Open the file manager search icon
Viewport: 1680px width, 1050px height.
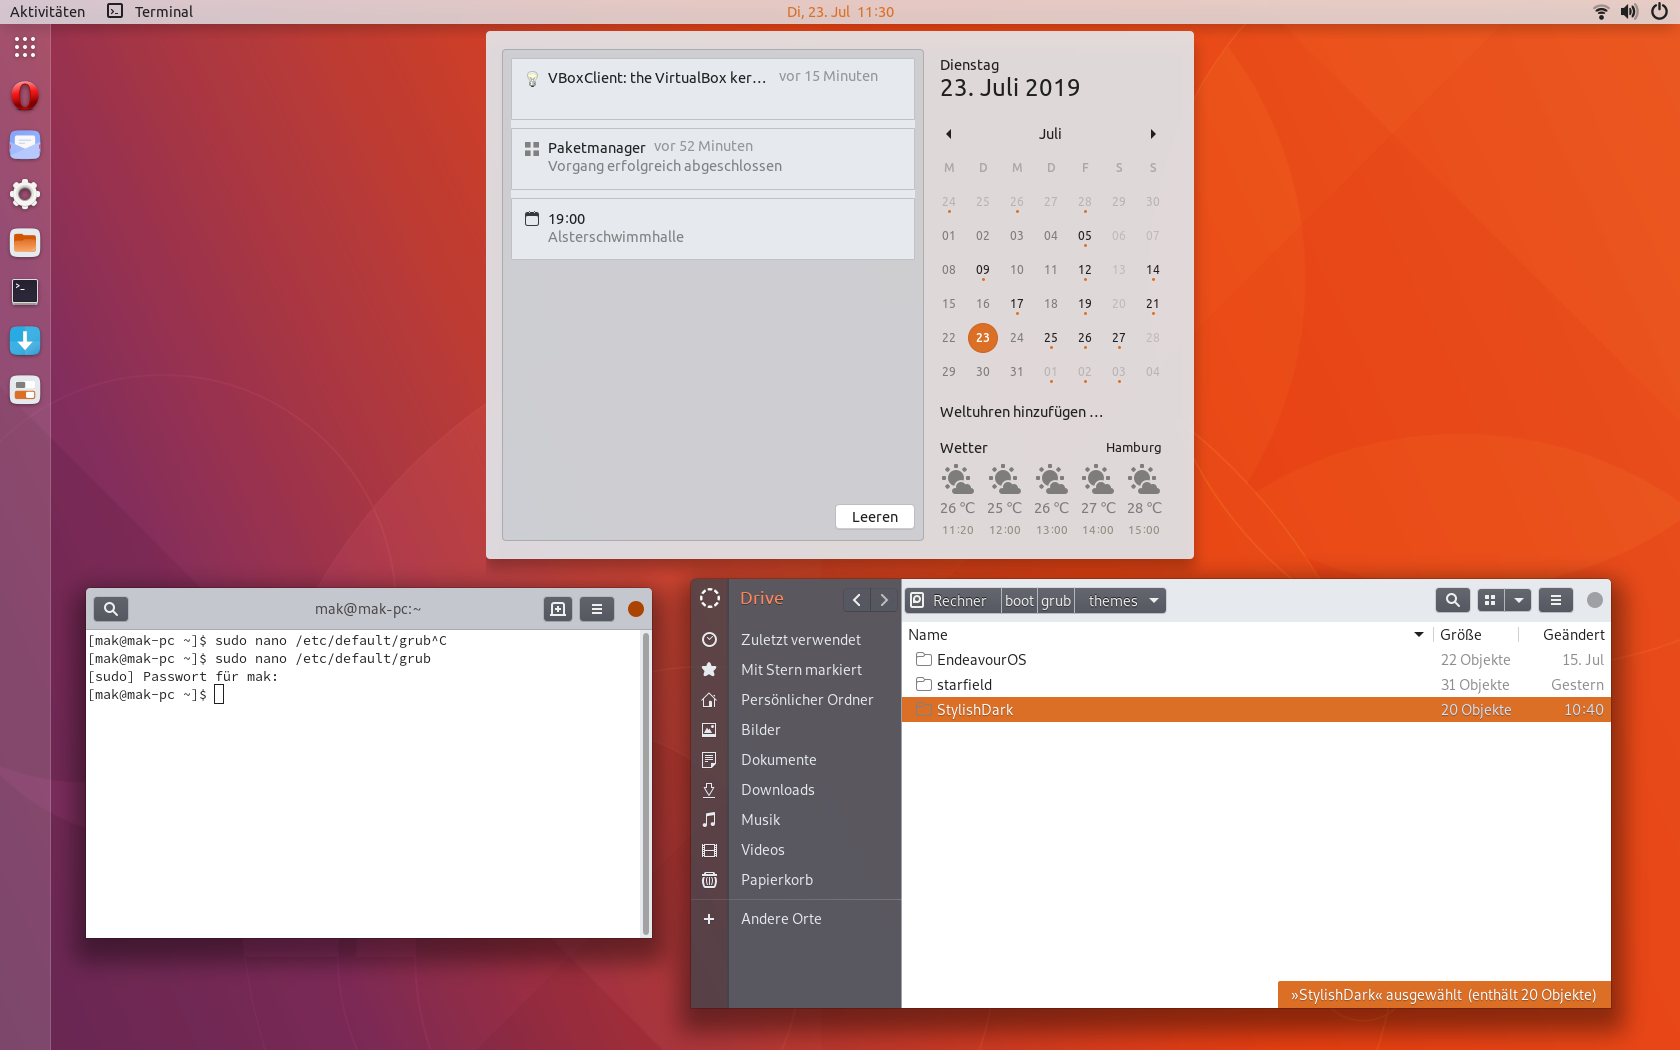(1452, 600)
